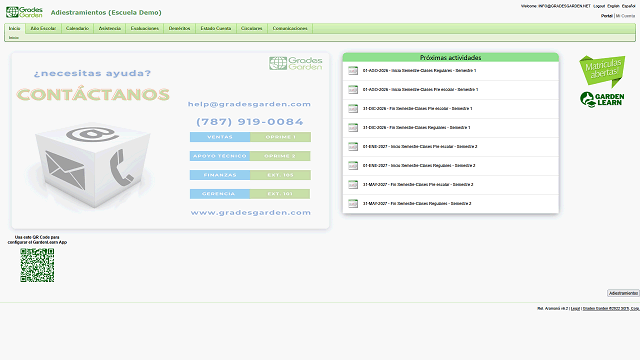The height and width of the screenshot is (360, 640).
Task: Open the Estado Cuenta tab
Action: [216, 28]
